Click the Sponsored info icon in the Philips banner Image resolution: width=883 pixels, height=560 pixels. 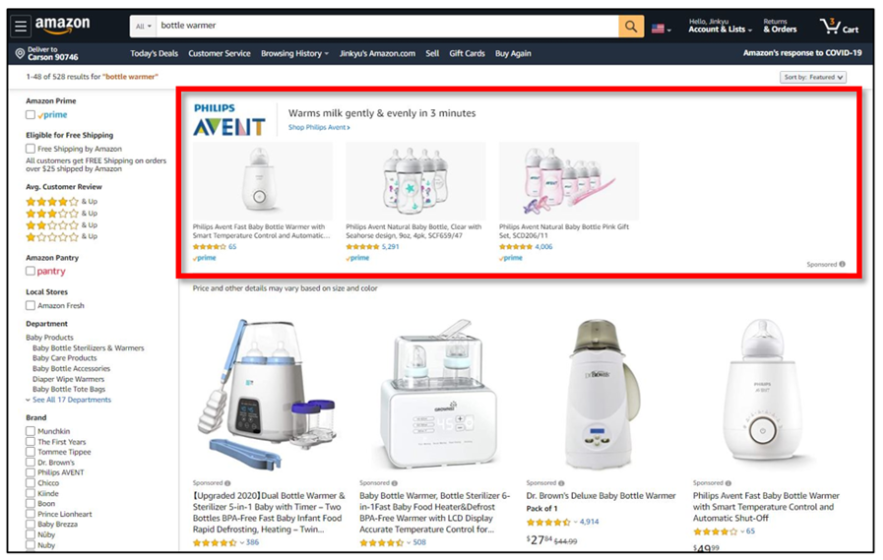click(x=842, y=264)
